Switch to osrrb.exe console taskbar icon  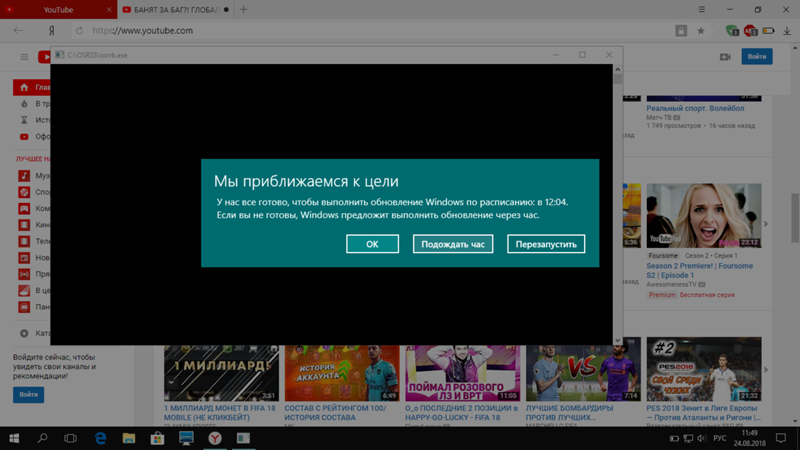click(243, 438)
